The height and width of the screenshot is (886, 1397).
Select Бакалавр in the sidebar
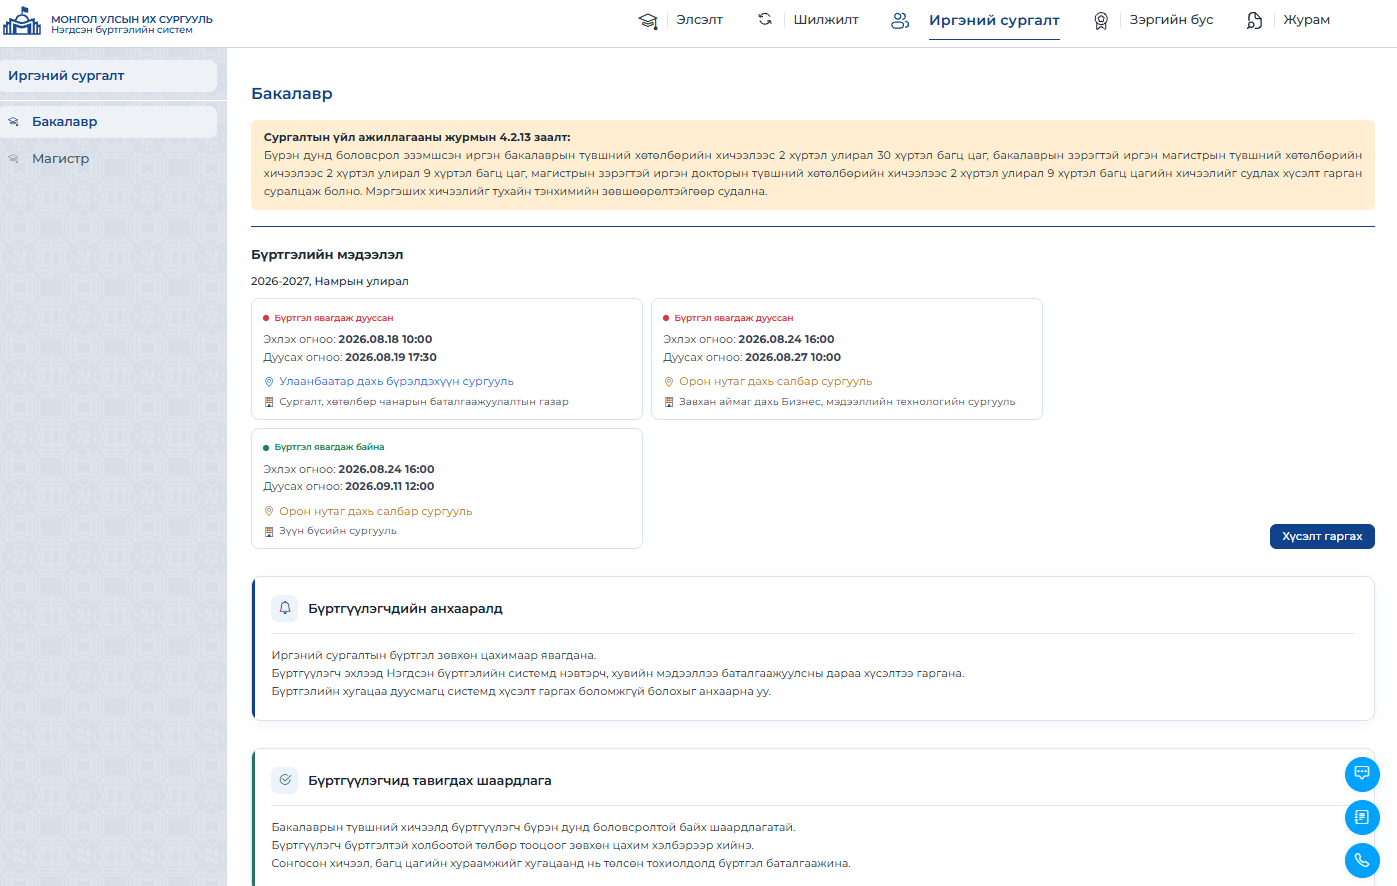pyautogui.click(x=108, y=122)
